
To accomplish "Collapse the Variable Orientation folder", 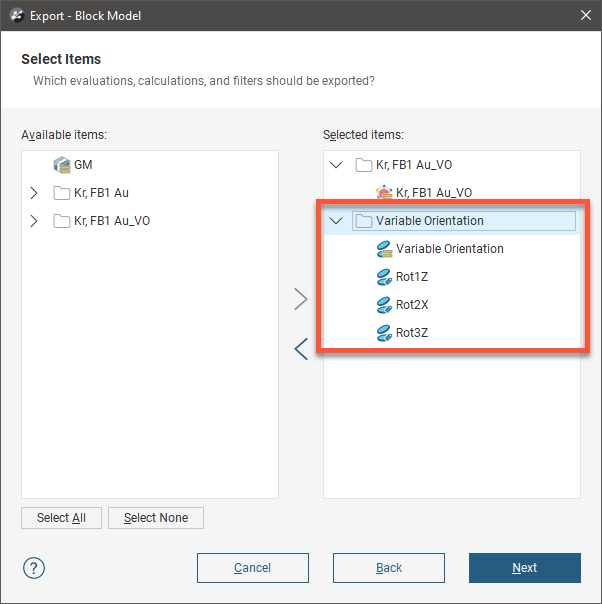I will pos(336,221).
